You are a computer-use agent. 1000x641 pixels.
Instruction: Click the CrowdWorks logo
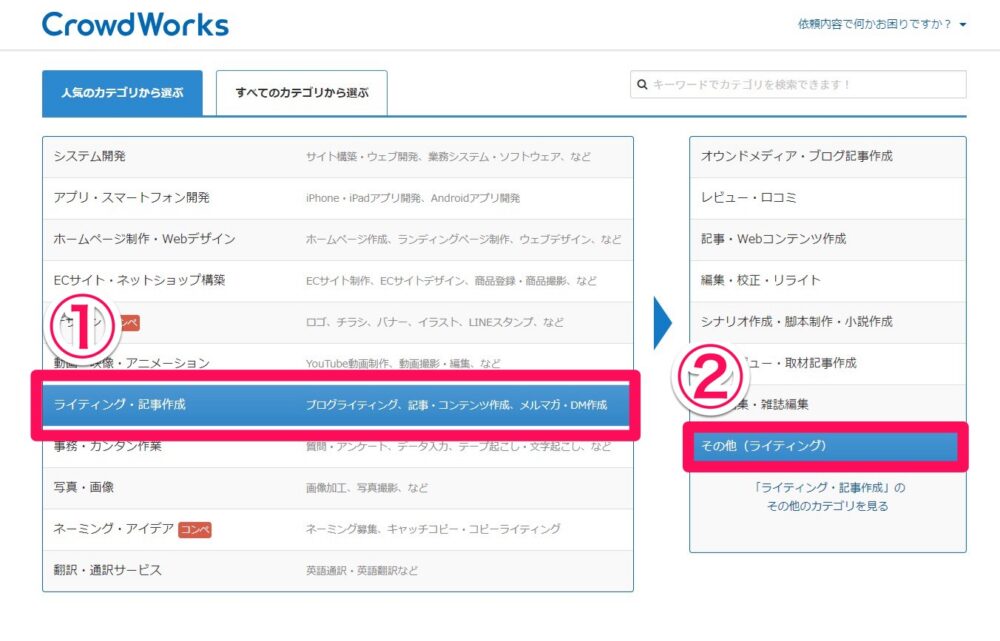coord(135,24)
